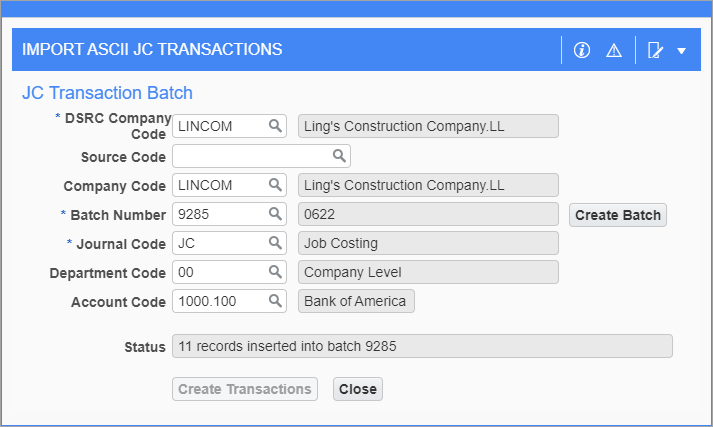The width and height of the screenshot is (713, 427).
Task: Click the edit notes icon in header
Action: 655,50
